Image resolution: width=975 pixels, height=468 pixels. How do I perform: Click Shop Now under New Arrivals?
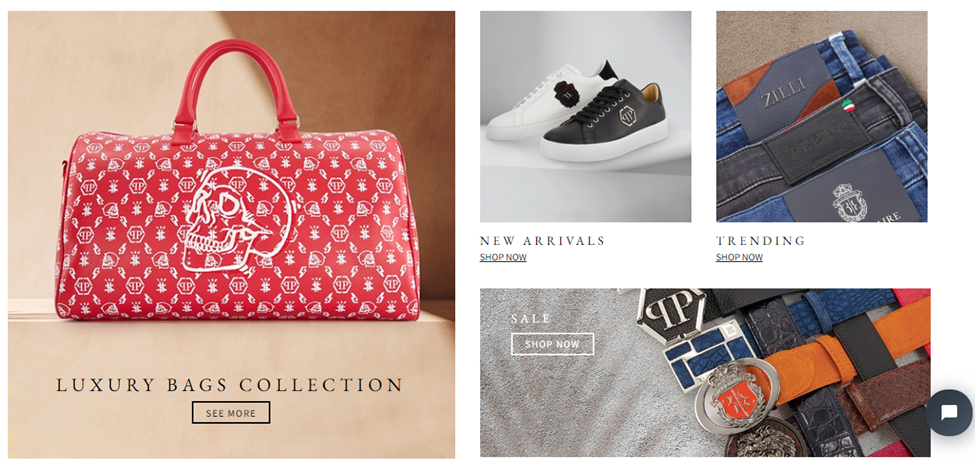point(503,257)
